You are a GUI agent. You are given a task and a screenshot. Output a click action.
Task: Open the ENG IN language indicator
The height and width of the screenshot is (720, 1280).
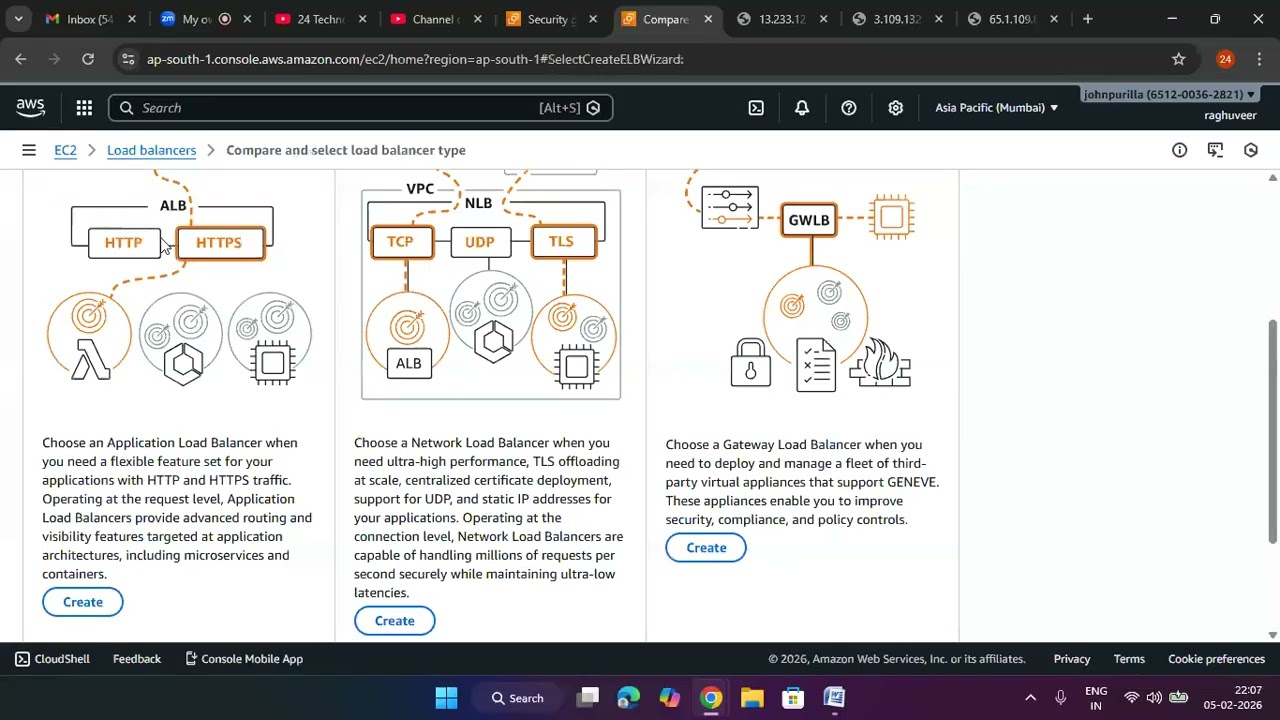(x=1096, y=698)
